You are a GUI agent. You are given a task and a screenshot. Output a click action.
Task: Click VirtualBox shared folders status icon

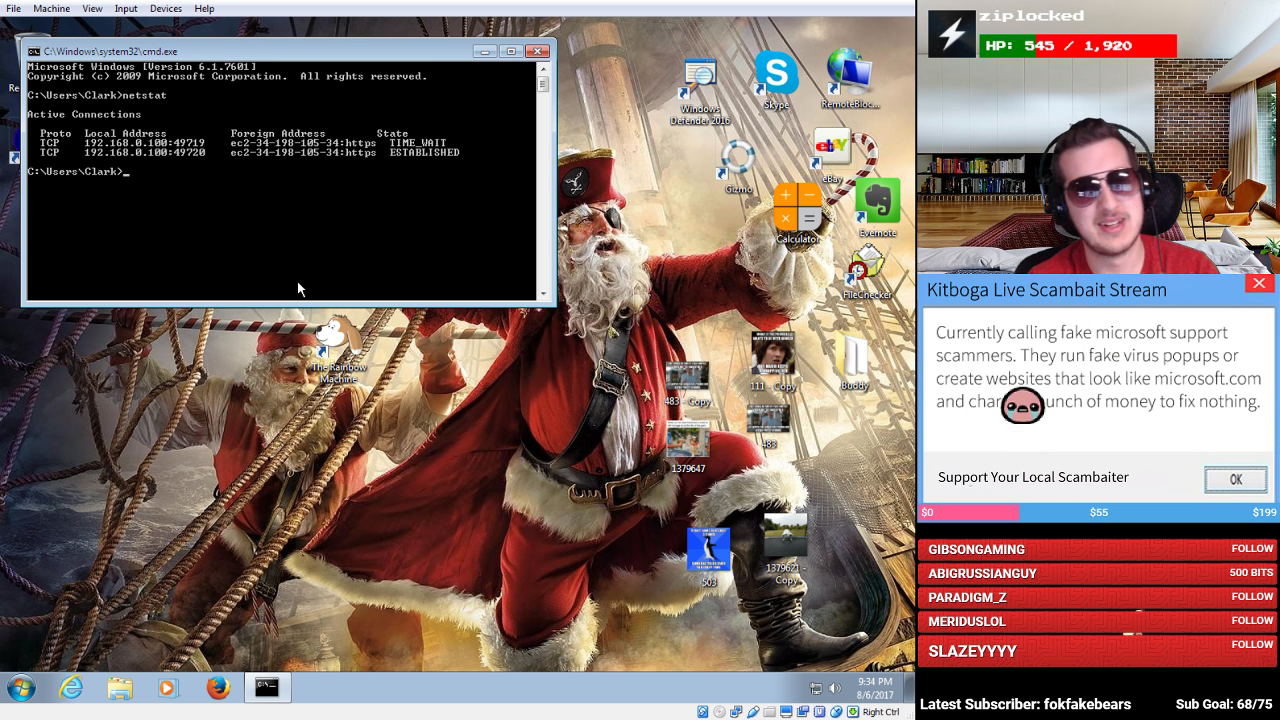coord(770,712)
